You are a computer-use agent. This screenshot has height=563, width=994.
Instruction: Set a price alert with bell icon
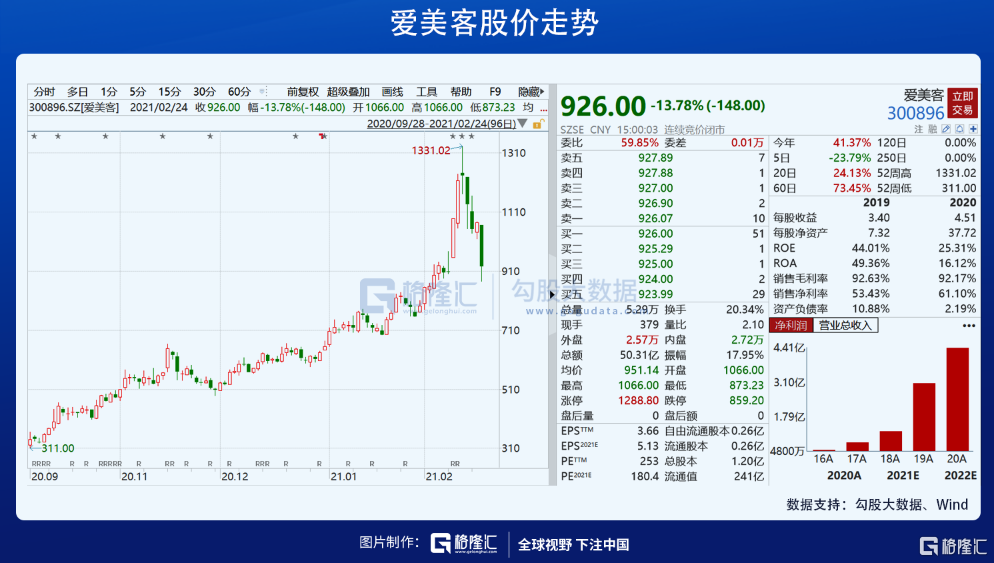(960, 129)
